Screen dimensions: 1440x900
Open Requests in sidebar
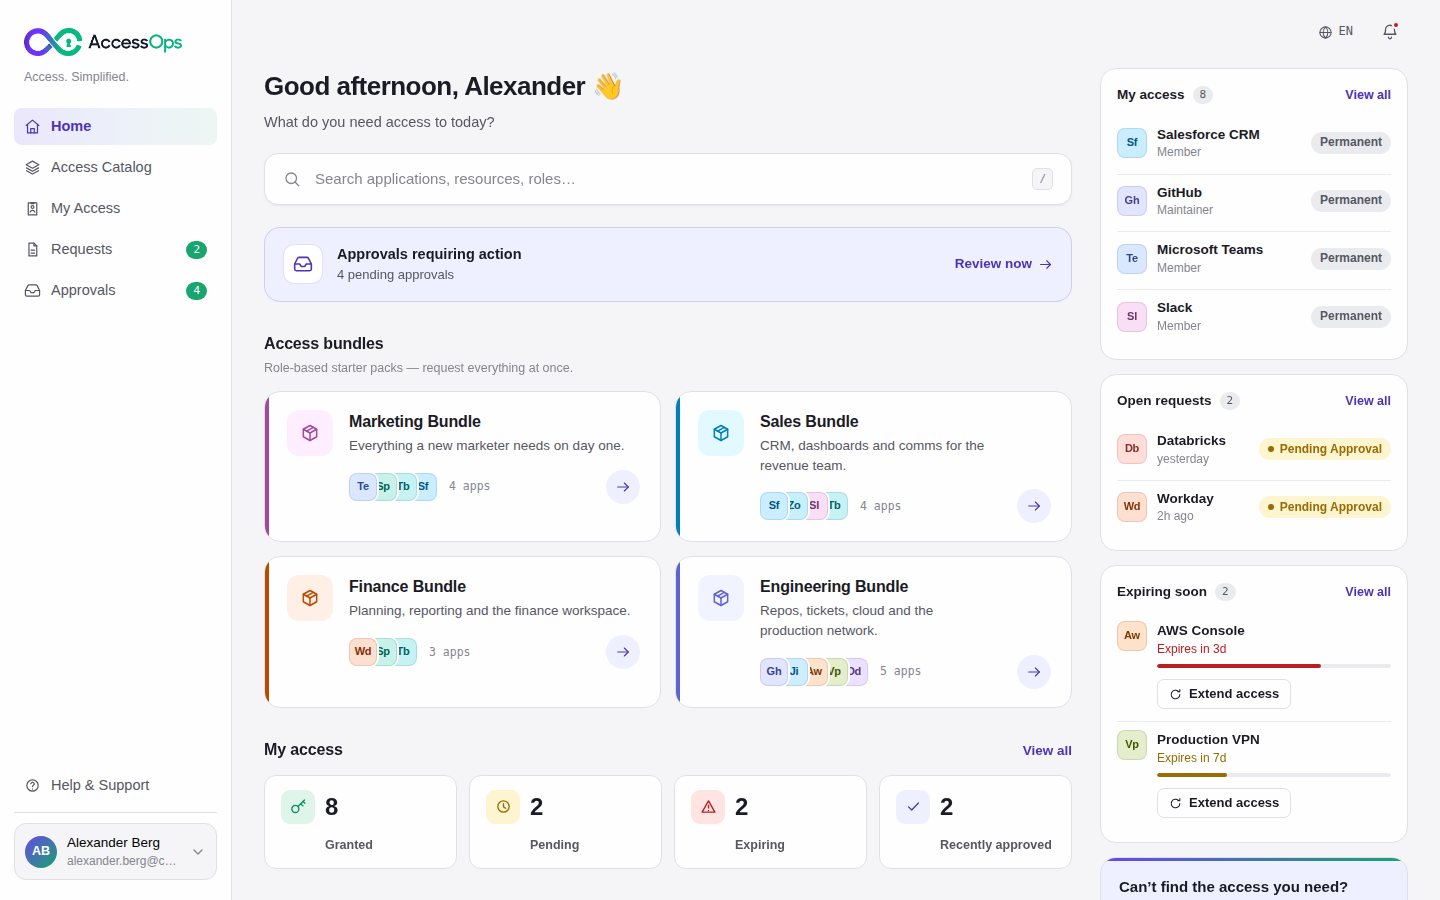[115, 249]
